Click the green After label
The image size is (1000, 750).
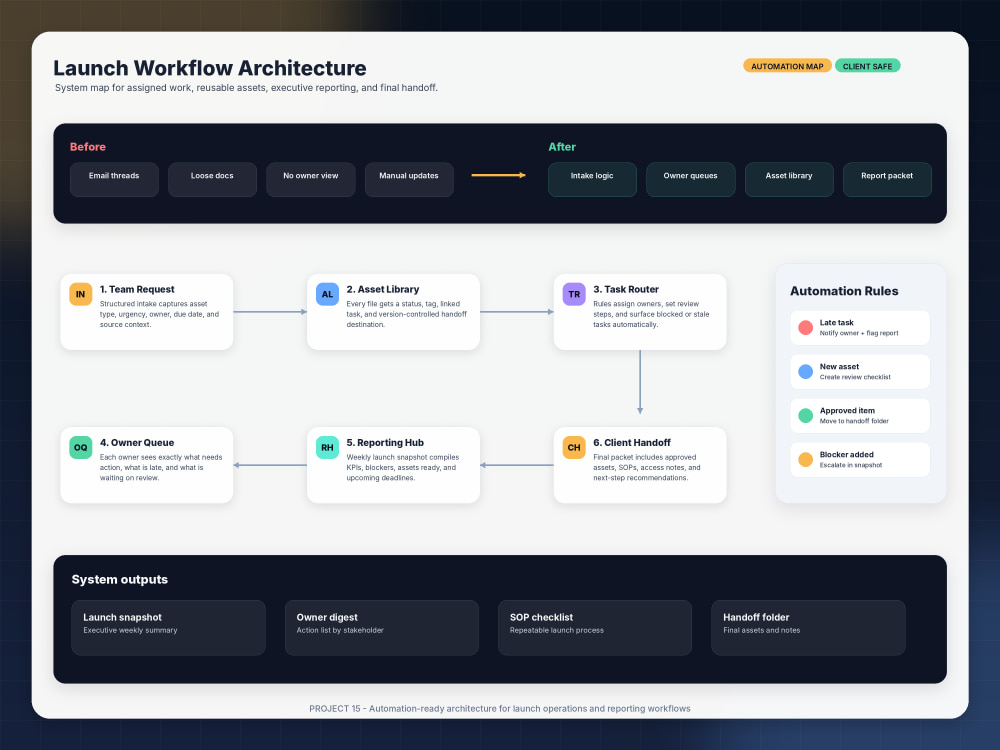(562, 147)
